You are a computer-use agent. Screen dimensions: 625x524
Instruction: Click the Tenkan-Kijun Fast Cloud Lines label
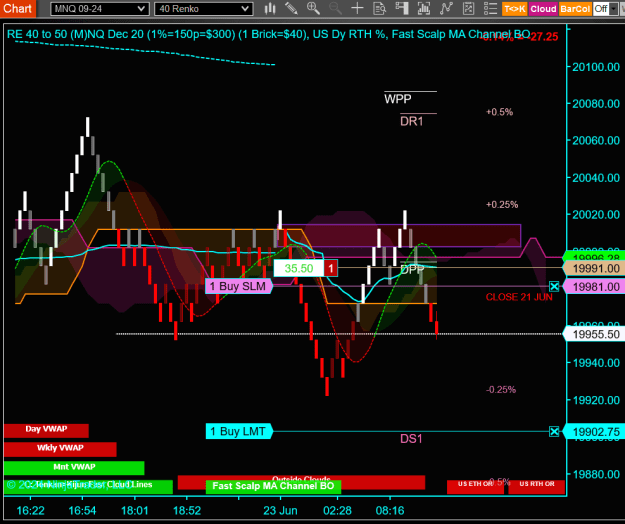pyautogui.click(x=88, y=485)
